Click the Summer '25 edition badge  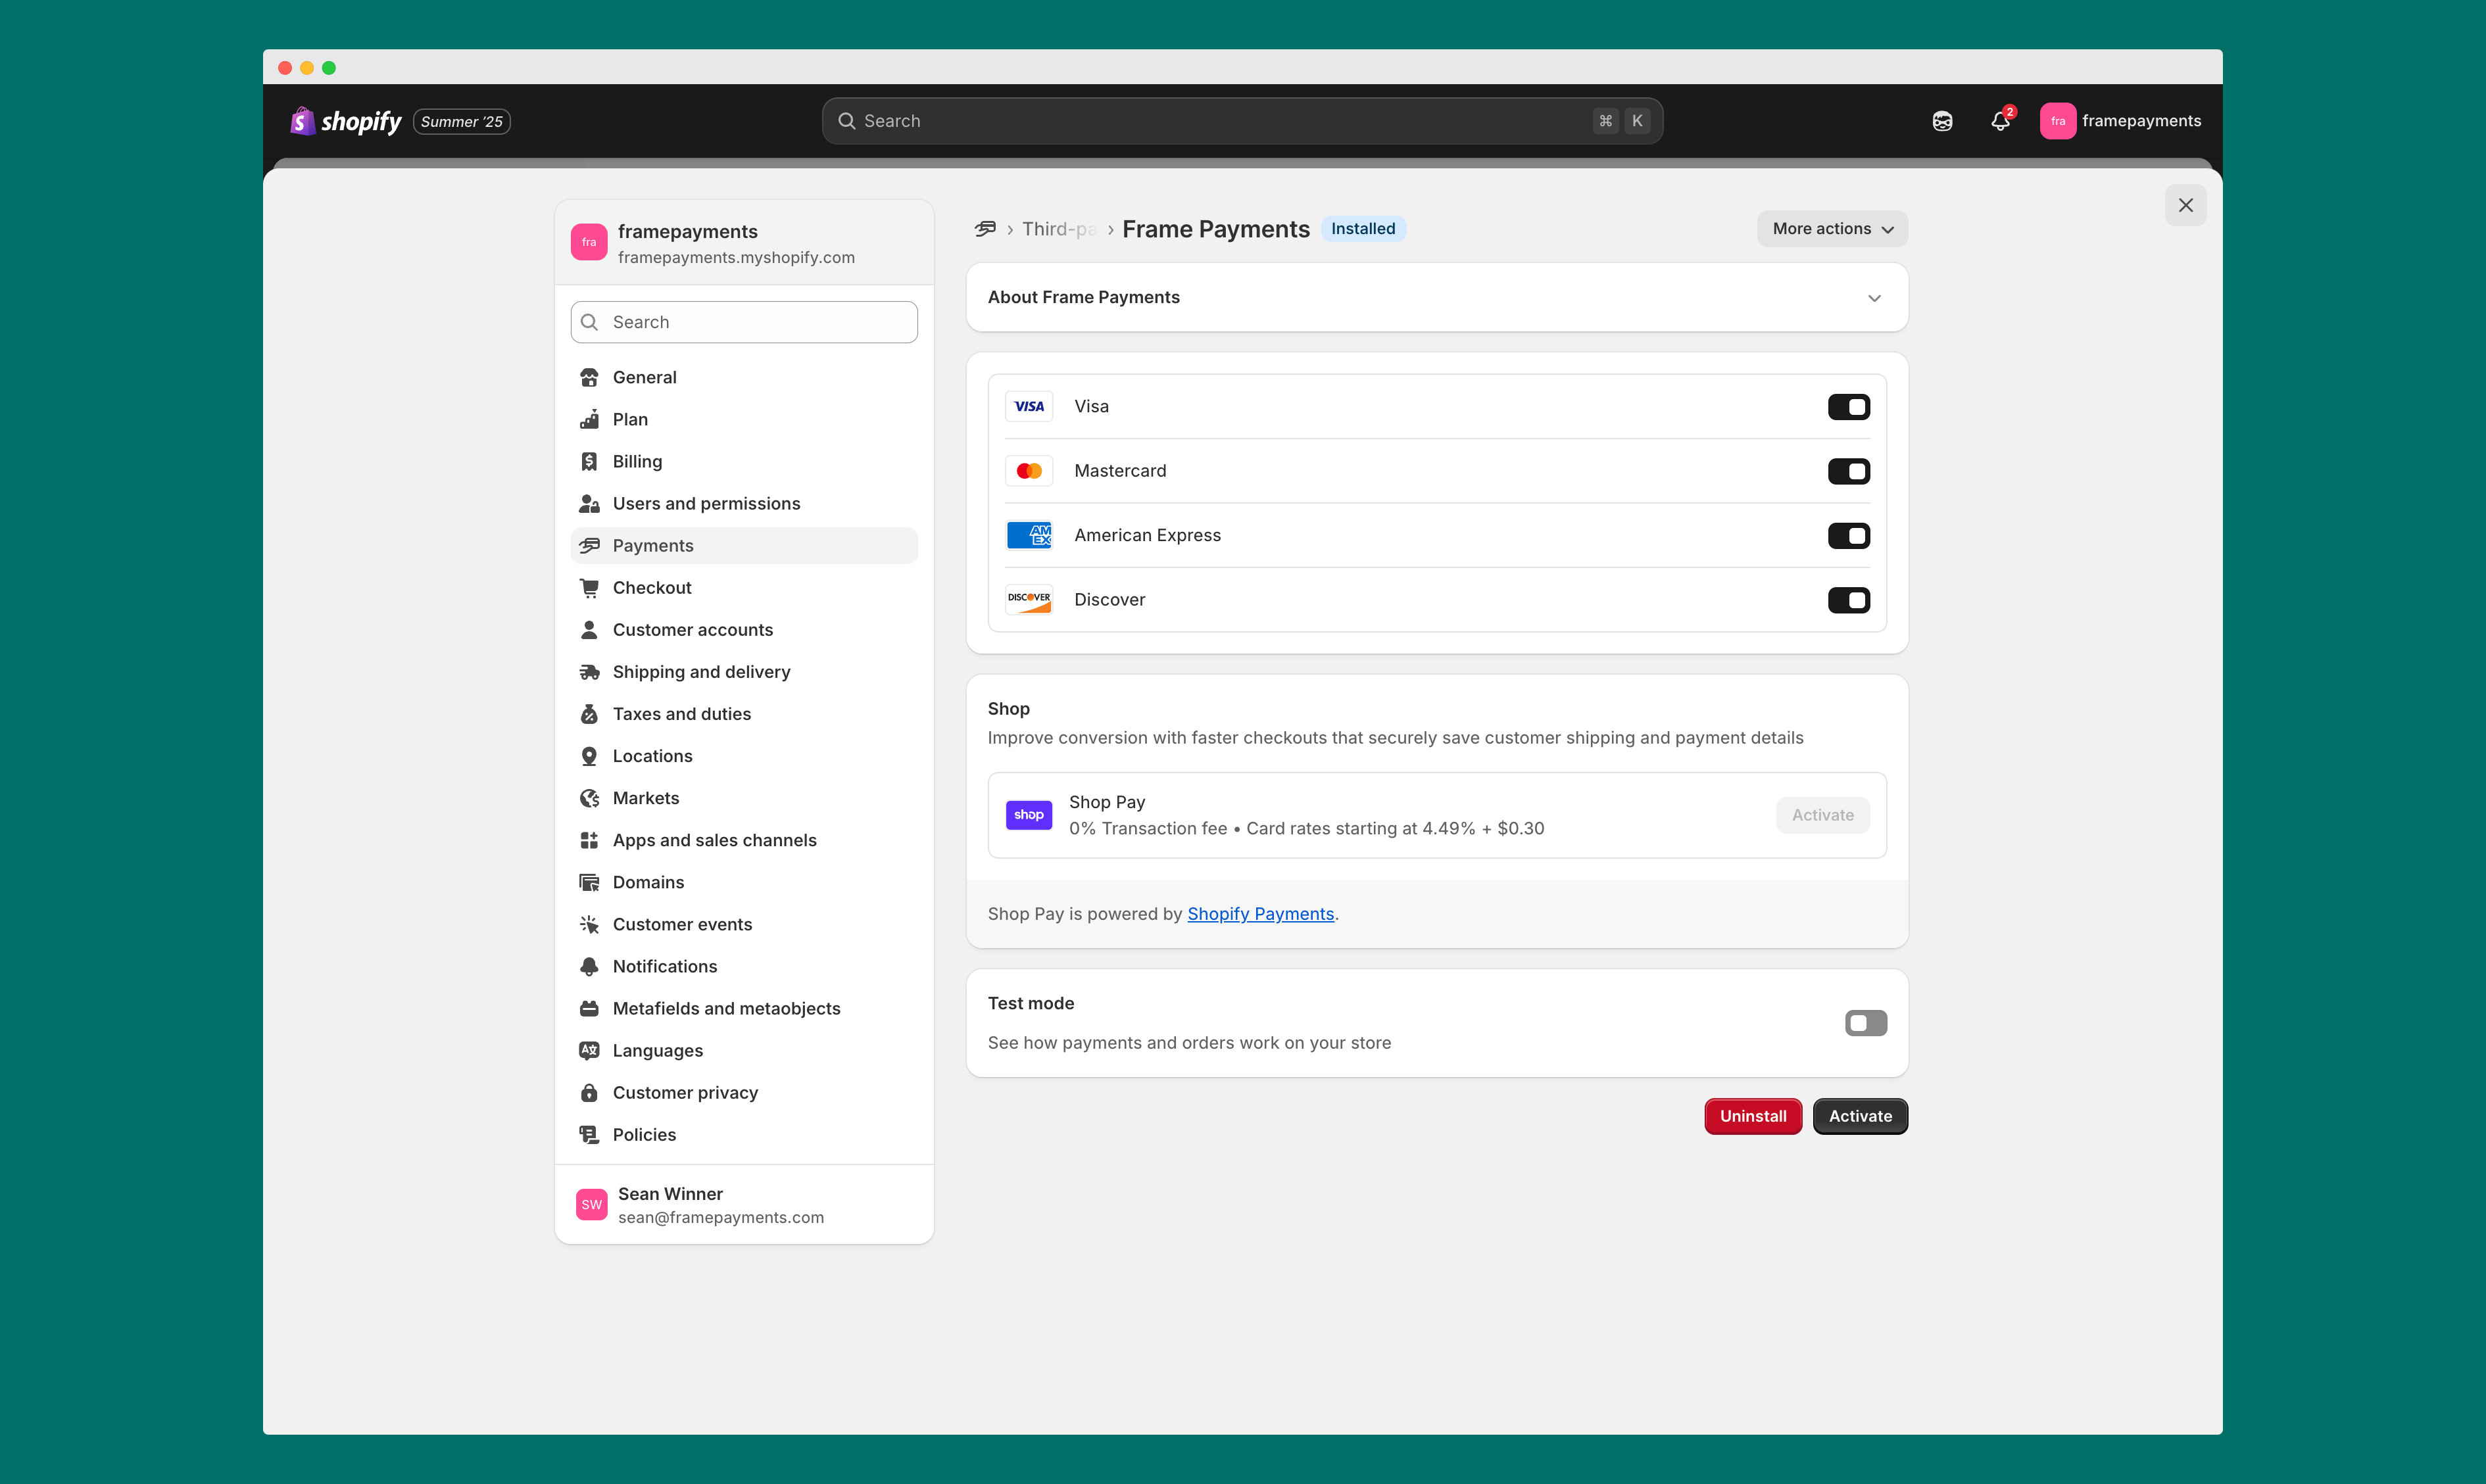click(x=462, y=121)
